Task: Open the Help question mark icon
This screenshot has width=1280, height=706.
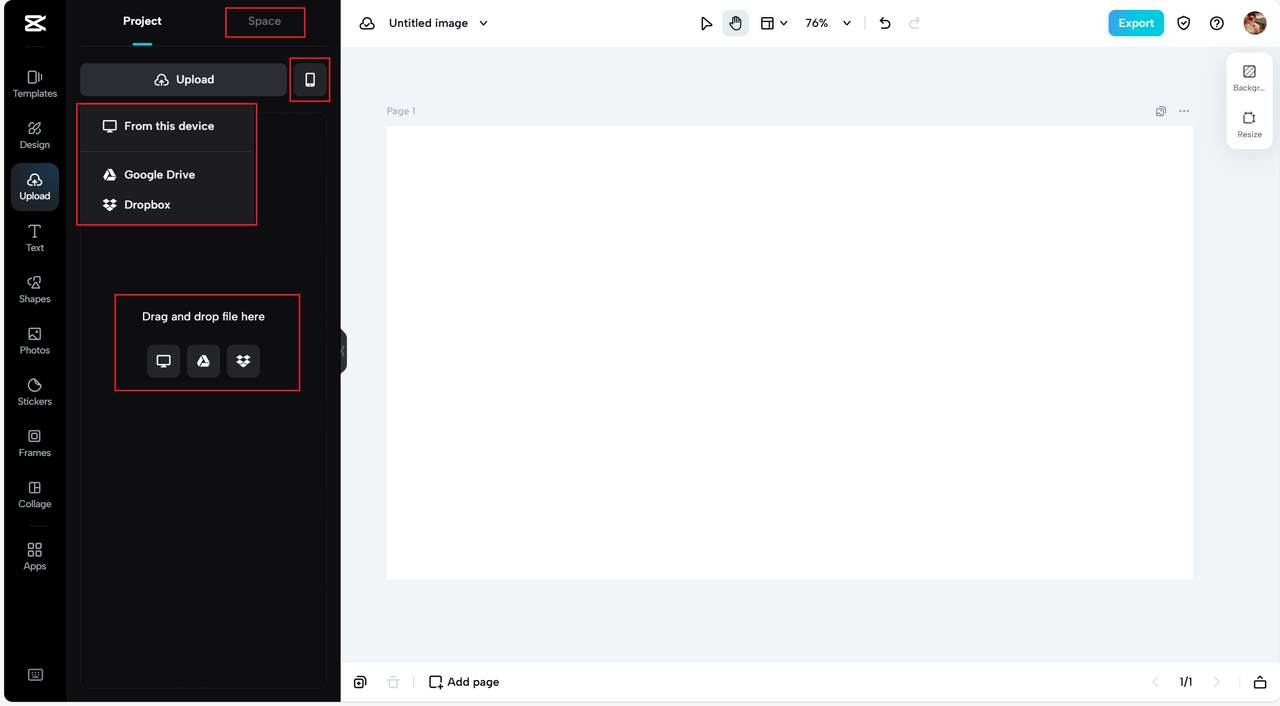Action: [x=1217, y=23]
